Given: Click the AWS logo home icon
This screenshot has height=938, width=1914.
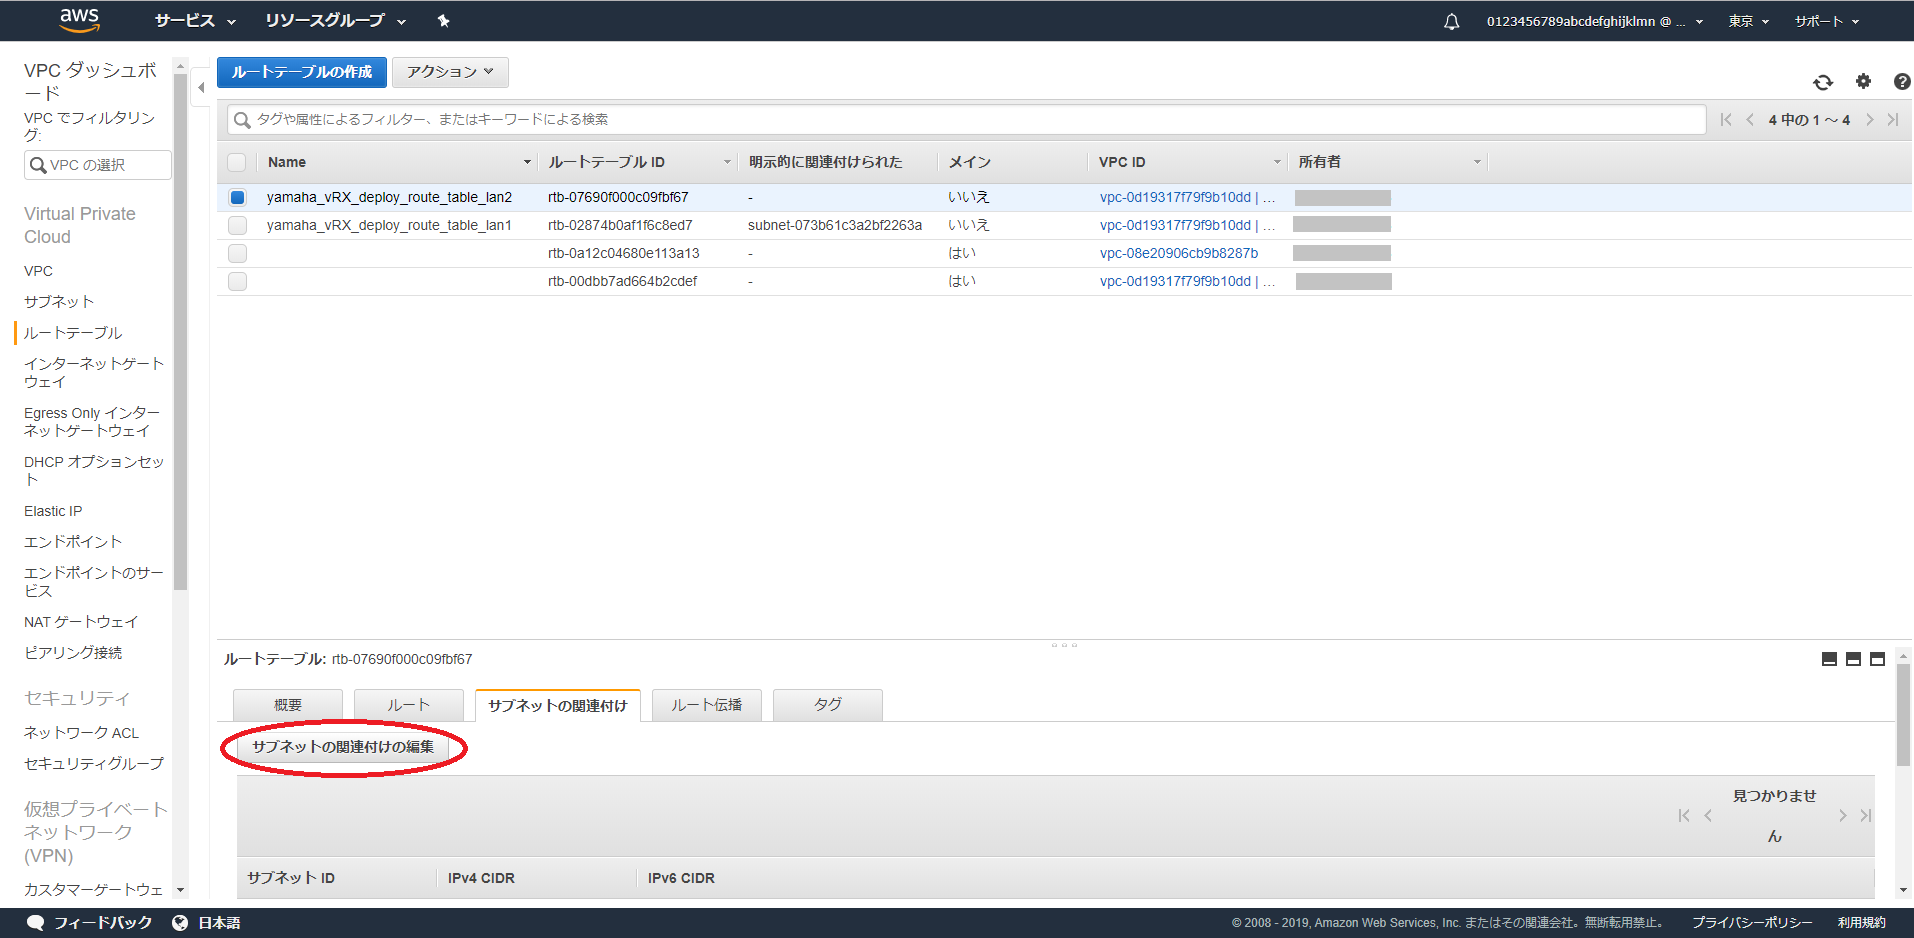Looking at the screenshot, I should tap(79, 20).
